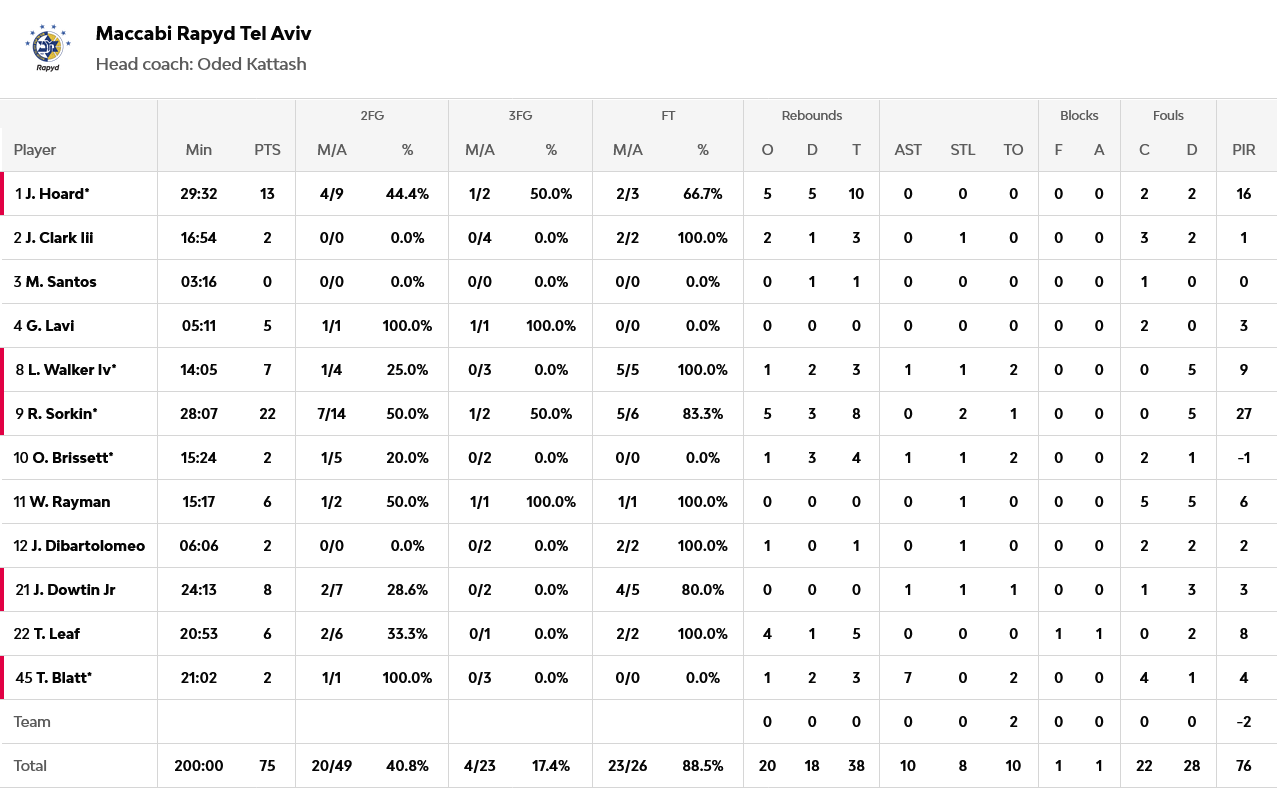Select the Player column header

pos(35,150)
